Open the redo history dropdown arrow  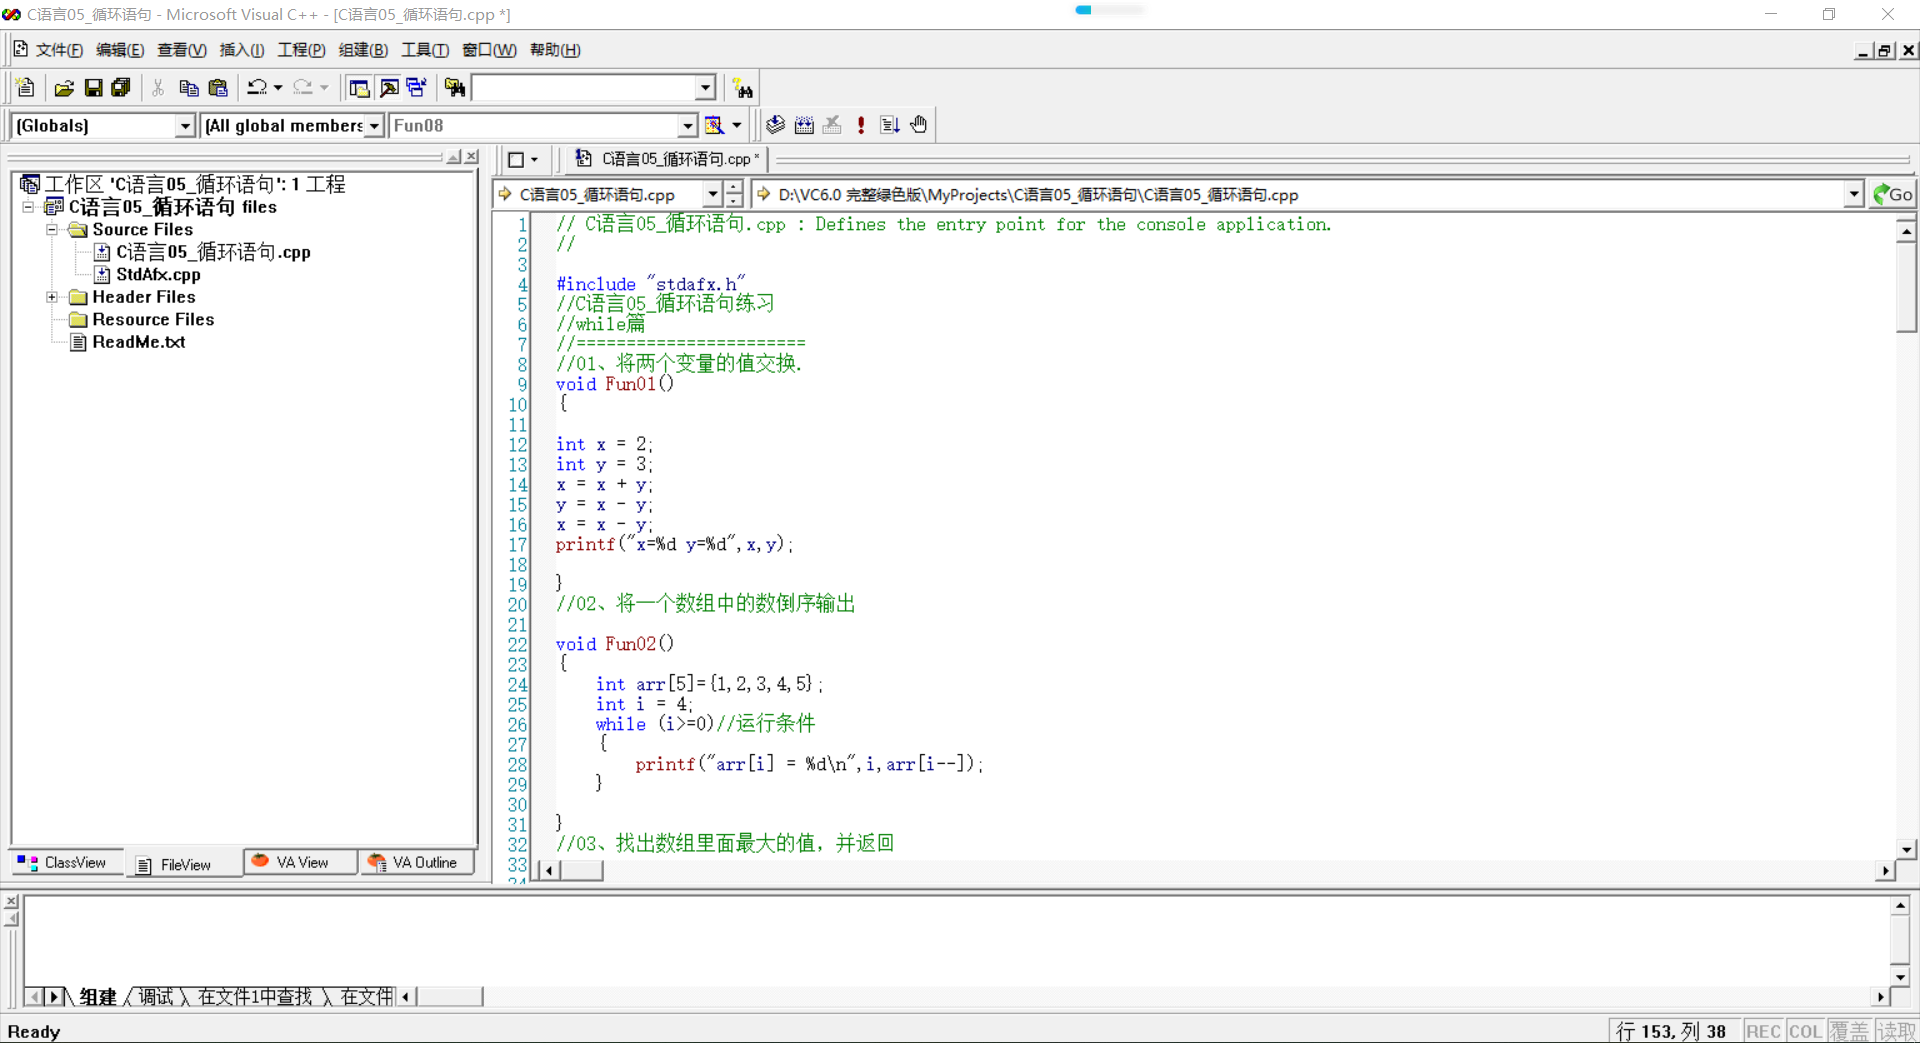(324, 88)
